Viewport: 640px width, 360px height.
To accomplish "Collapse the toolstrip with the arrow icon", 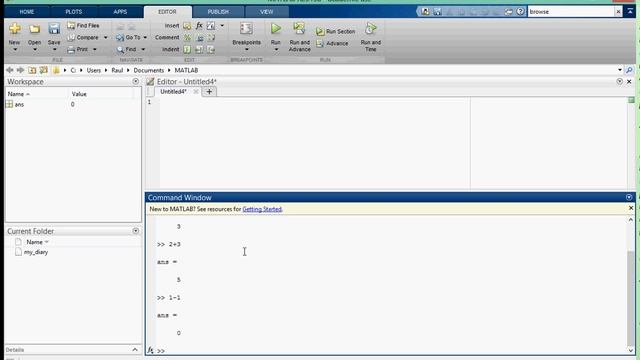I will click(630, 11).
